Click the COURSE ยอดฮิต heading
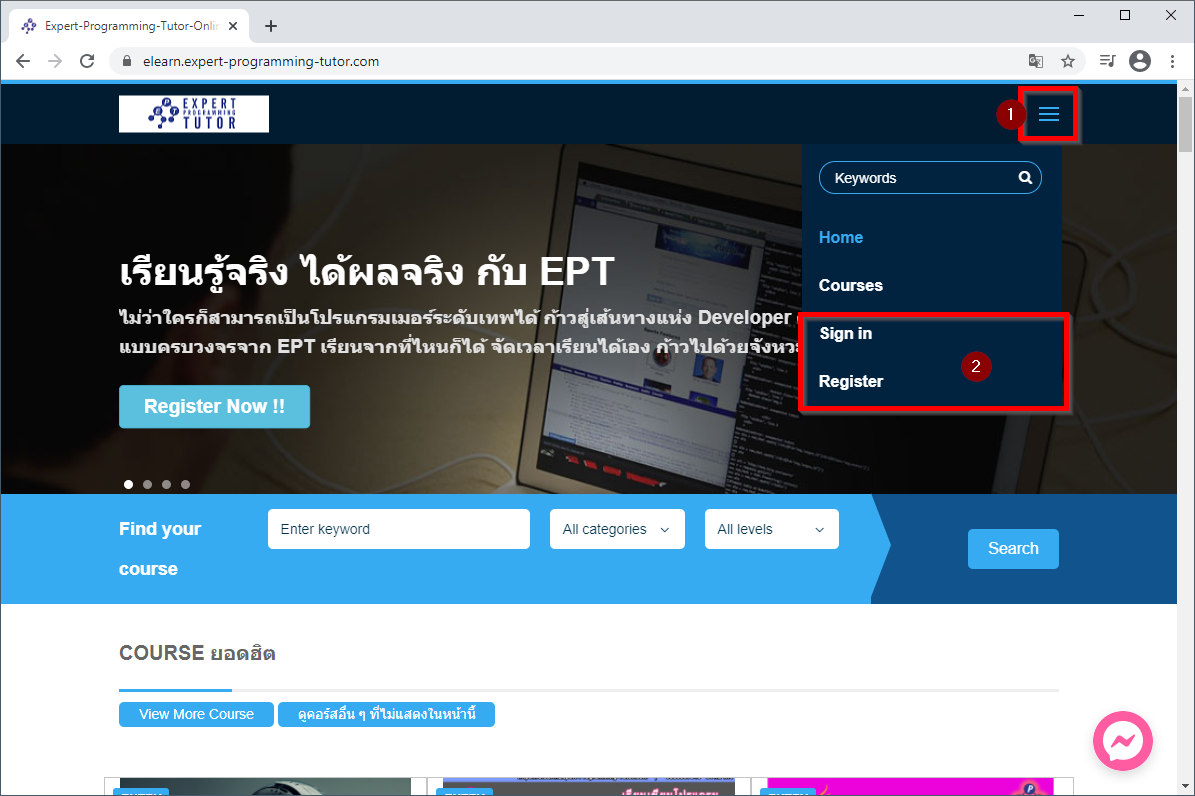 pos(197,653)
